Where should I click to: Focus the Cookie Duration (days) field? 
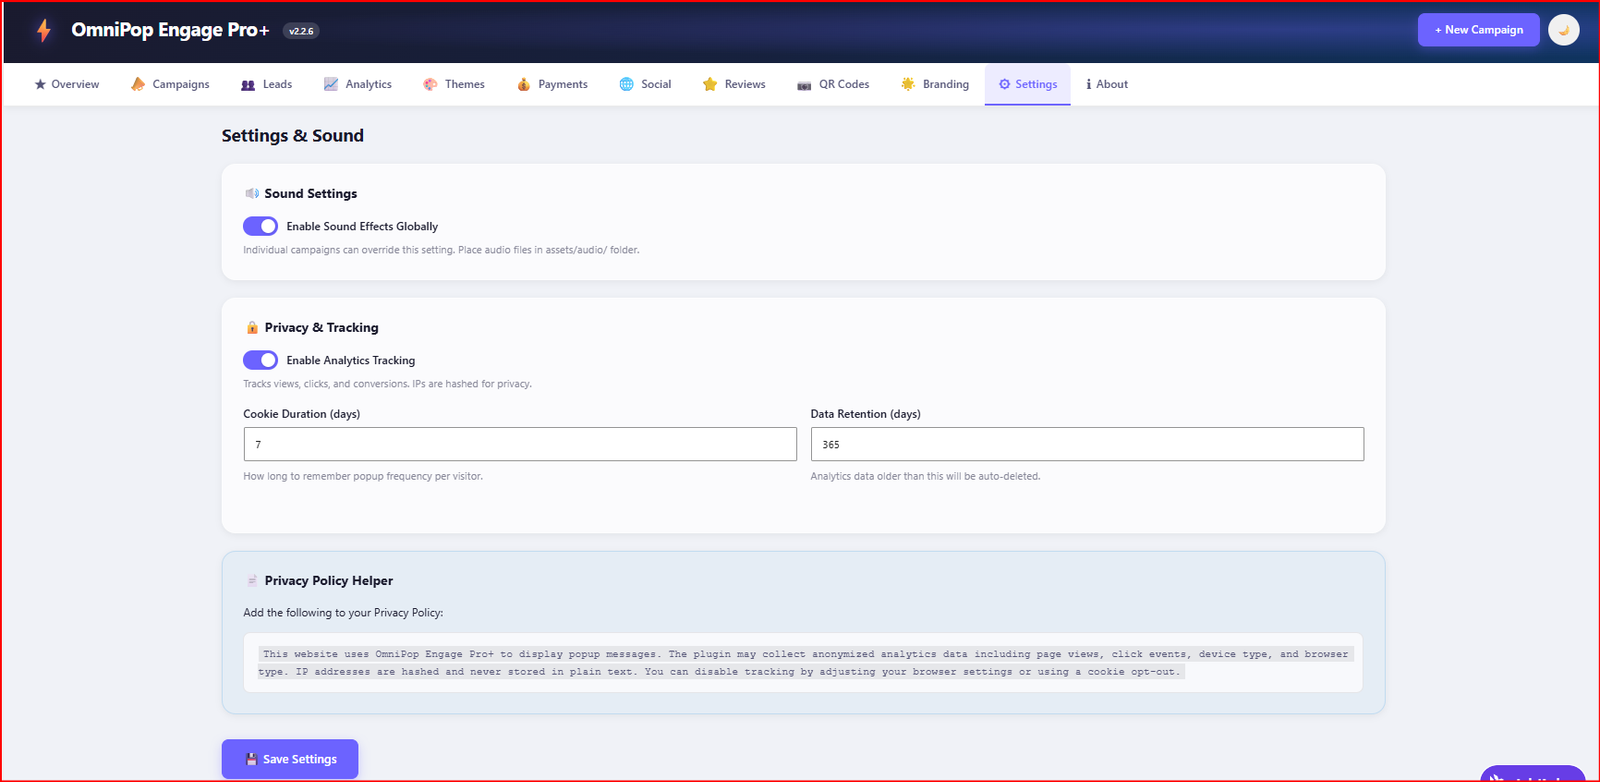pyautogui.click(x=520, y=444)
